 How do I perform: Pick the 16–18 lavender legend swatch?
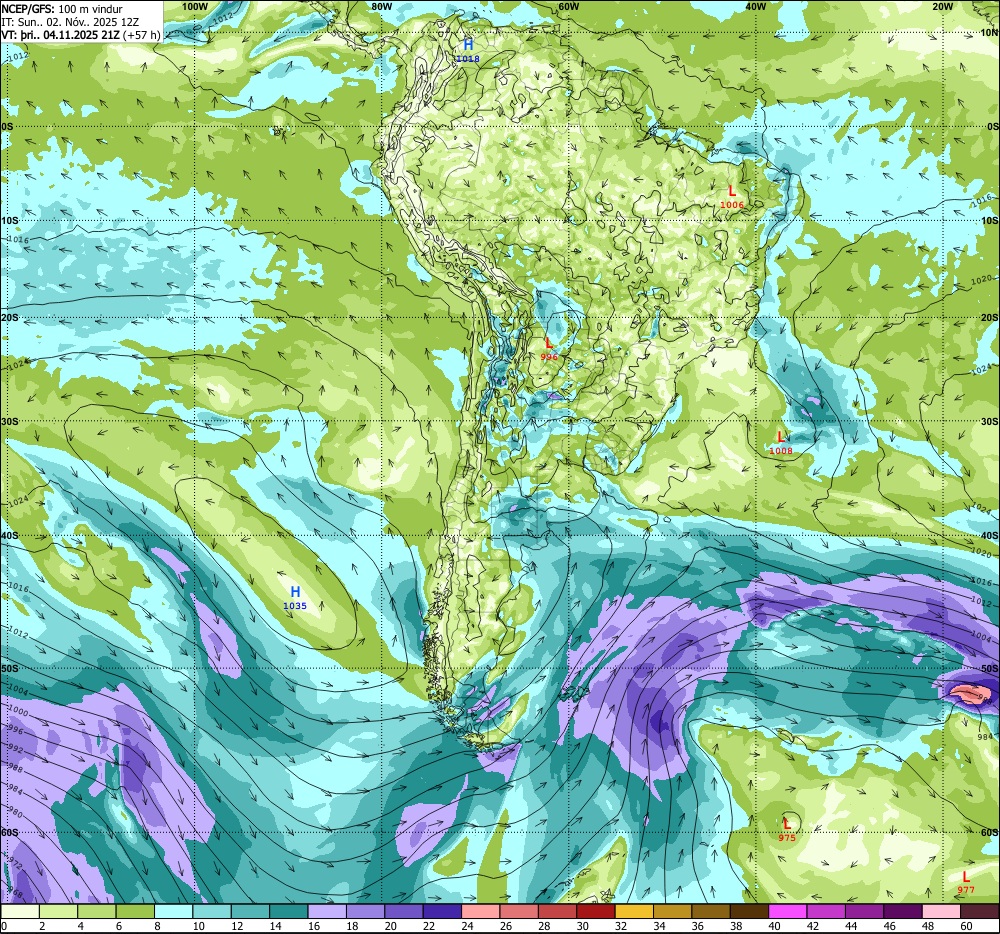point(327,911)
